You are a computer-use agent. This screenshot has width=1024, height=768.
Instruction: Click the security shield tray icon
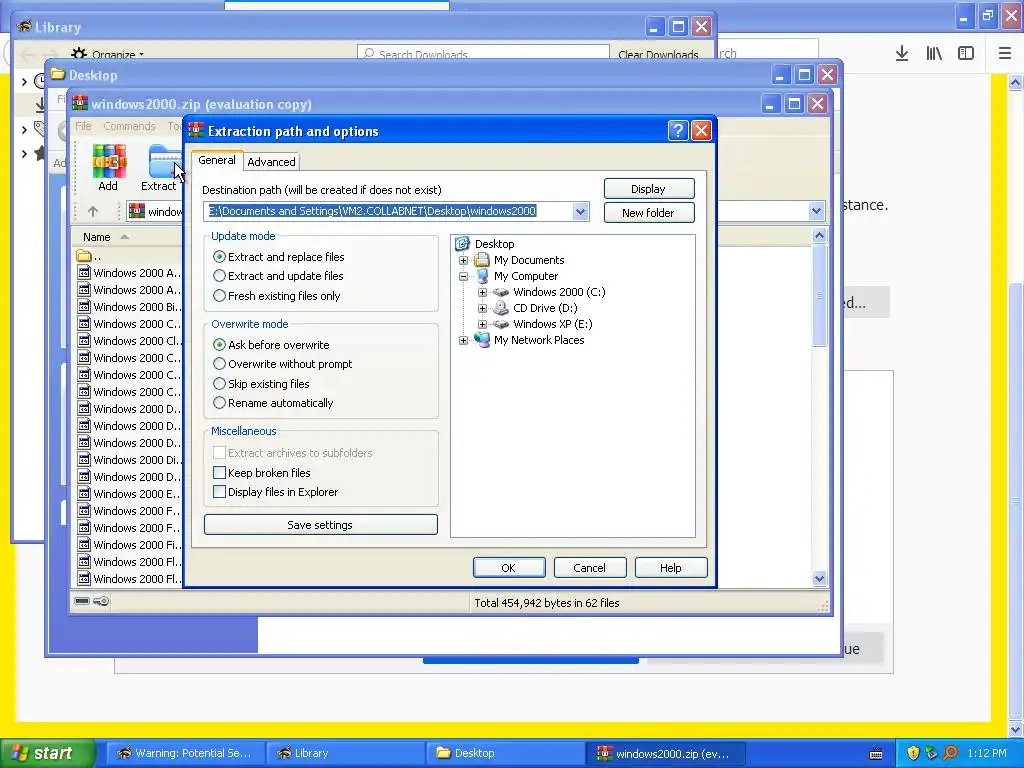pos(913,753)
